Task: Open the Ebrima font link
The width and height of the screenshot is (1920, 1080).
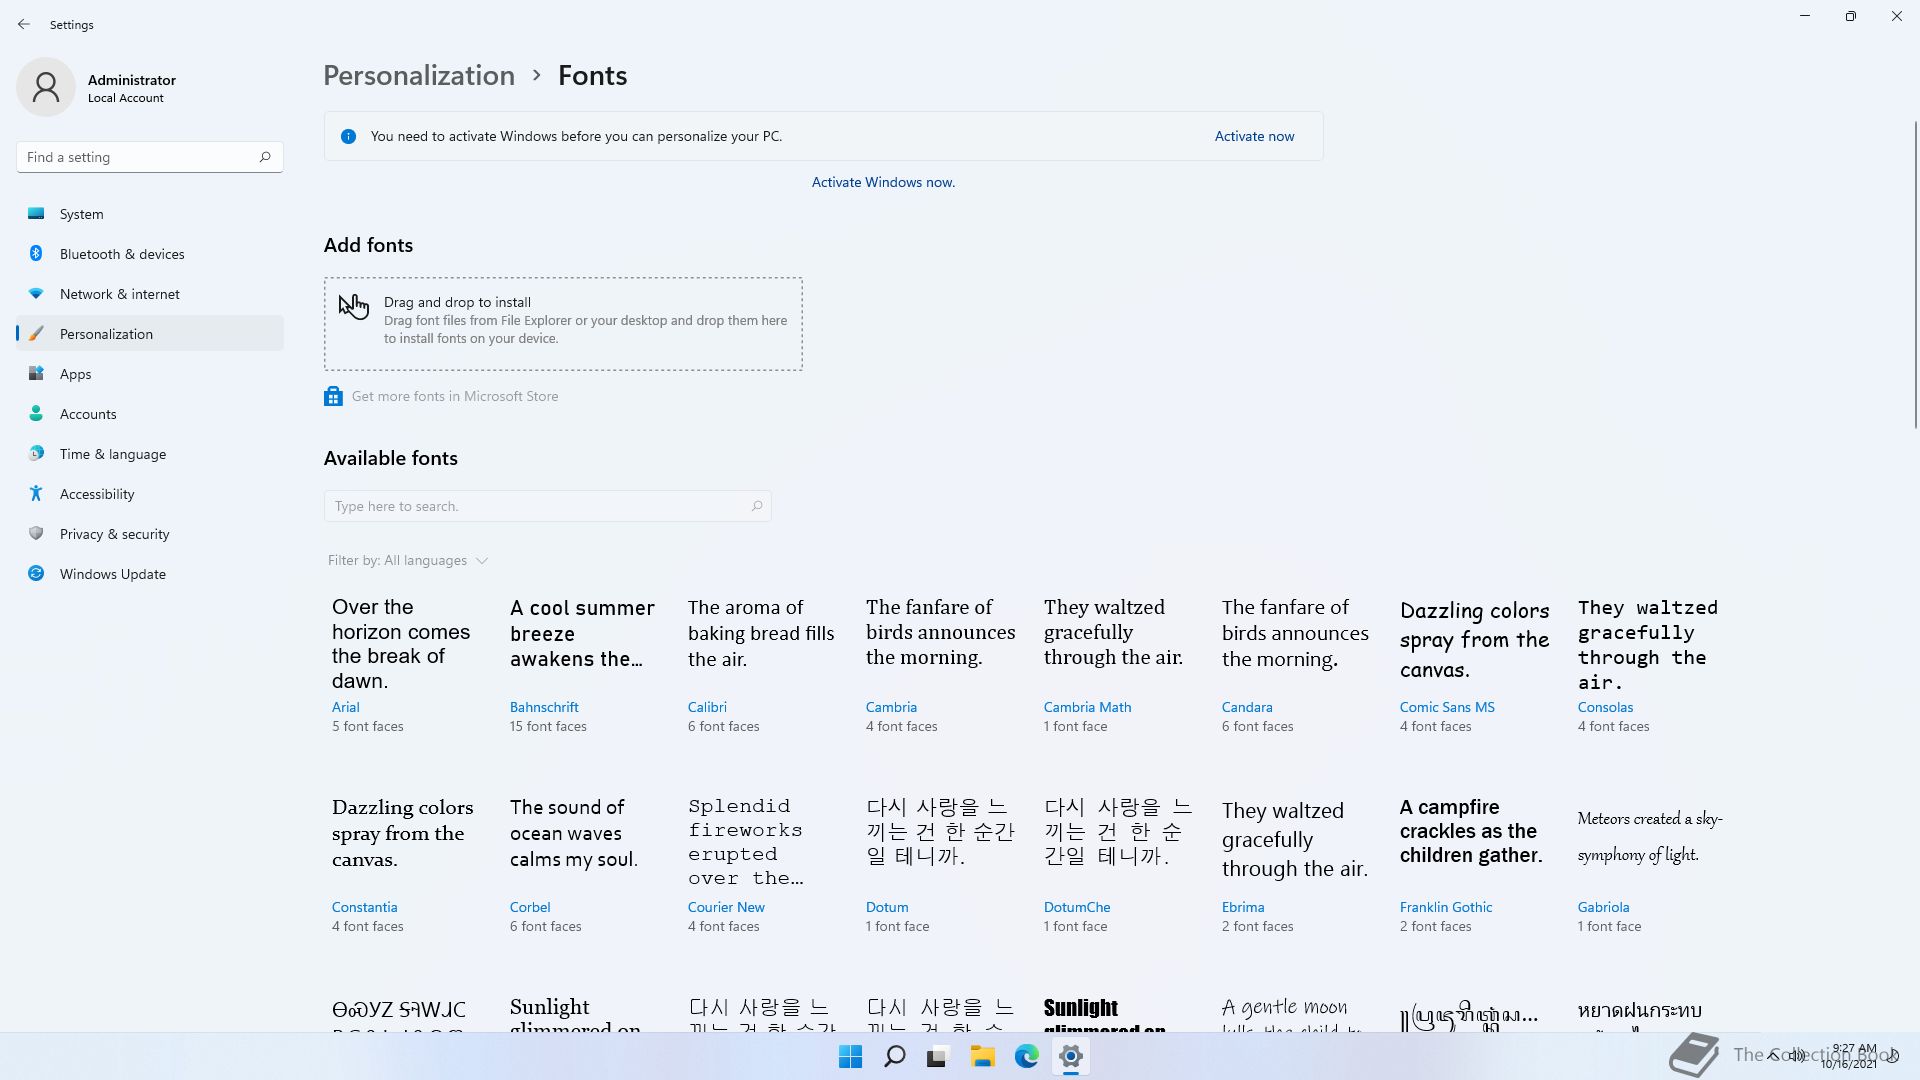Action: coord(1243,907)
